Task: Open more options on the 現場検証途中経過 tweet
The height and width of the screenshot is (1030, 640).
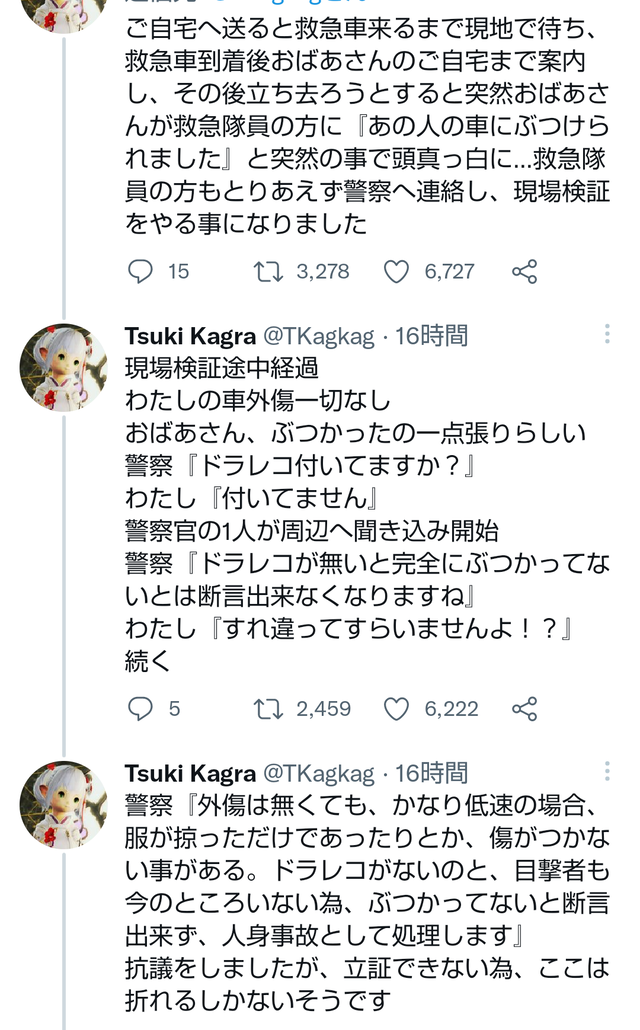Action: coord(609,333)
